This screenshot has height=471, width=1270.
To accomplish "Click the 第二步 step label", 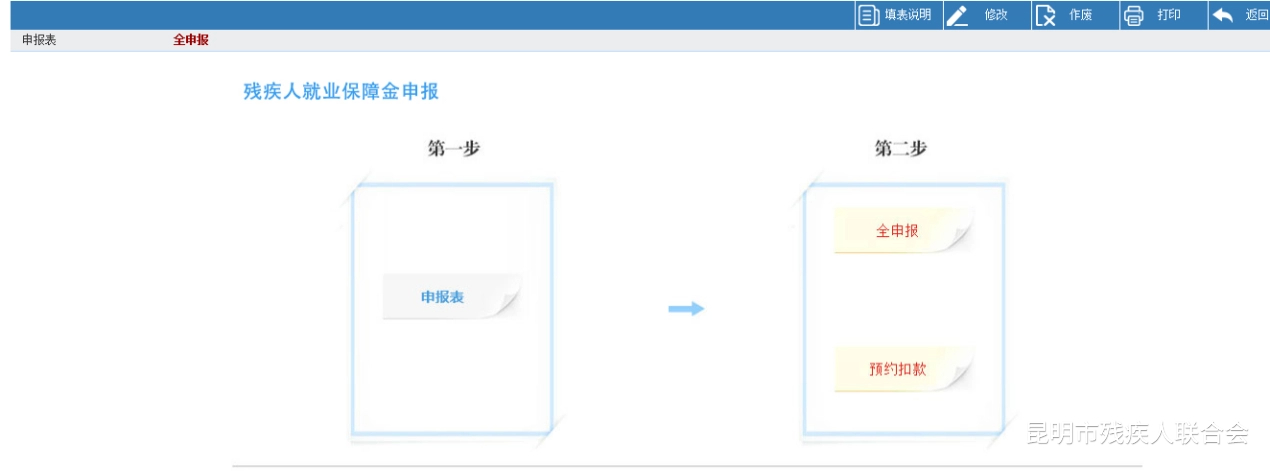I will click(x=900, y=148).
